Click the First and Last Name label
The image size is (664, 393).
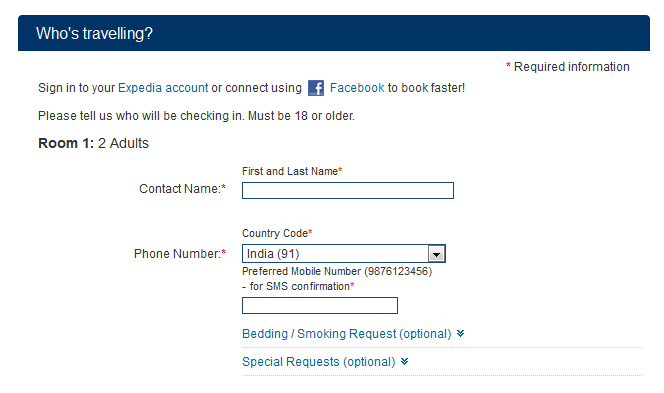[292, 171]
